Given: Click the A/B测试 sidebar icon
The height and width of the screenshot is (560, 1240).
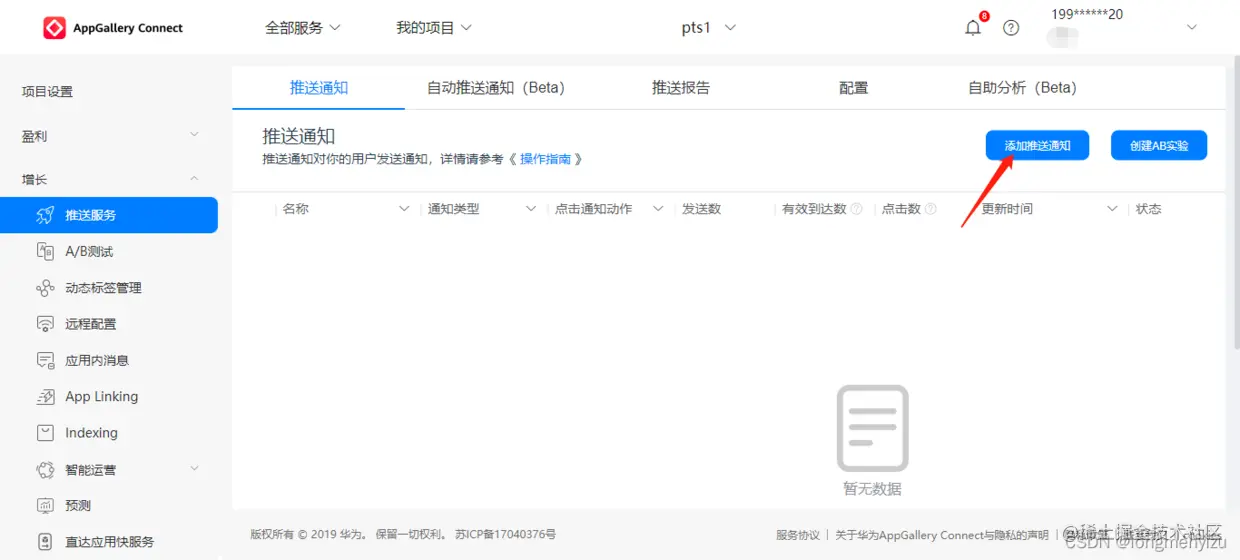Looking at the screenshot, I should (45, 251).
